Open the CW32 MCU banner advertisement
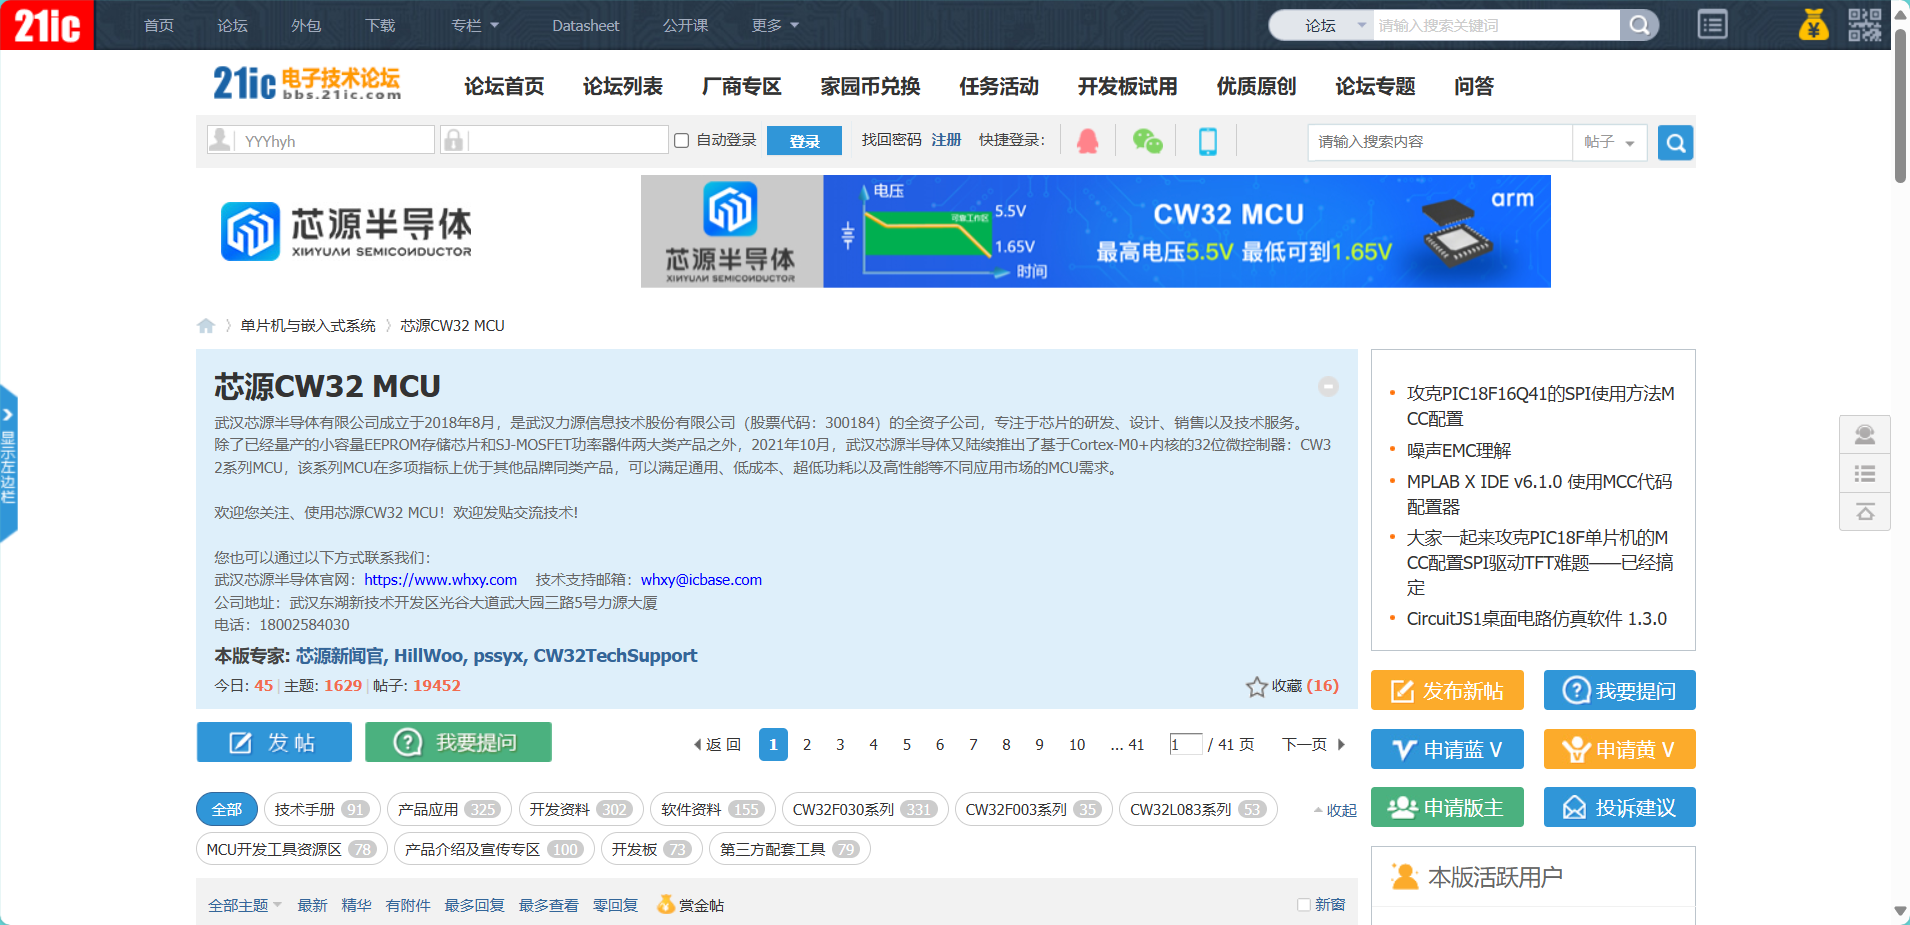 tap(1096, 231)
